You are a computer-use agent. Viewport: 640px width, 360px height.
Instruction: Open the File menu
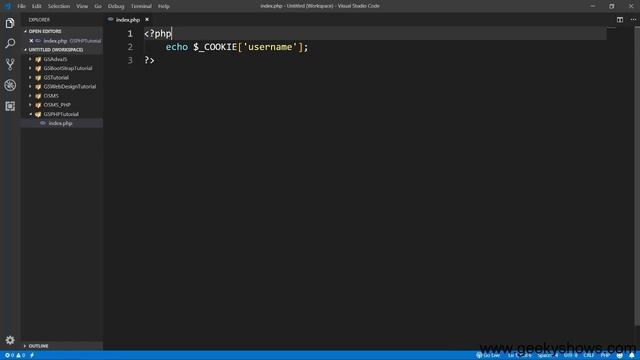tap(21, 6)
